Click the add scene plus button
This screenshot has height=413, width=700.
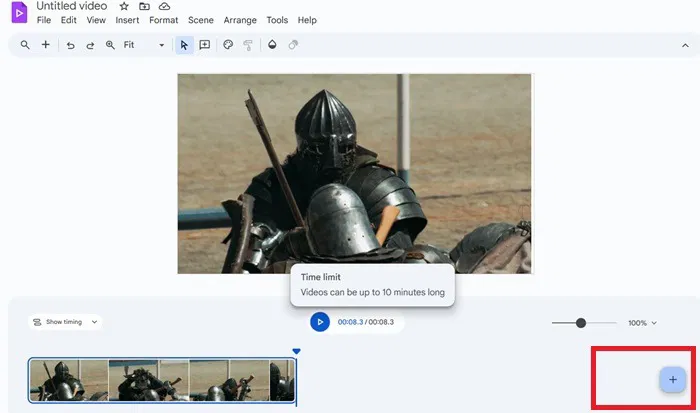(x=672, y=379)
